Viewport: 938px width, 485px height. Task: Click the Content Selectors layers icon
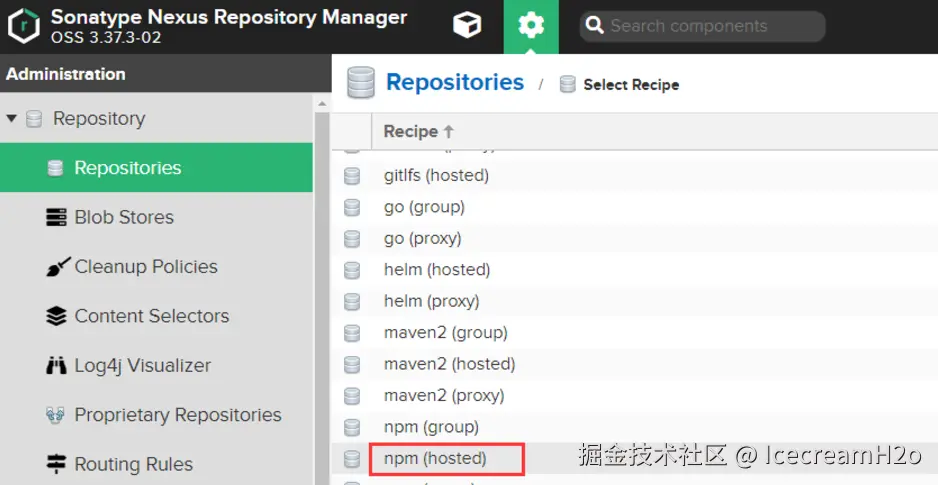coord(56,316)
